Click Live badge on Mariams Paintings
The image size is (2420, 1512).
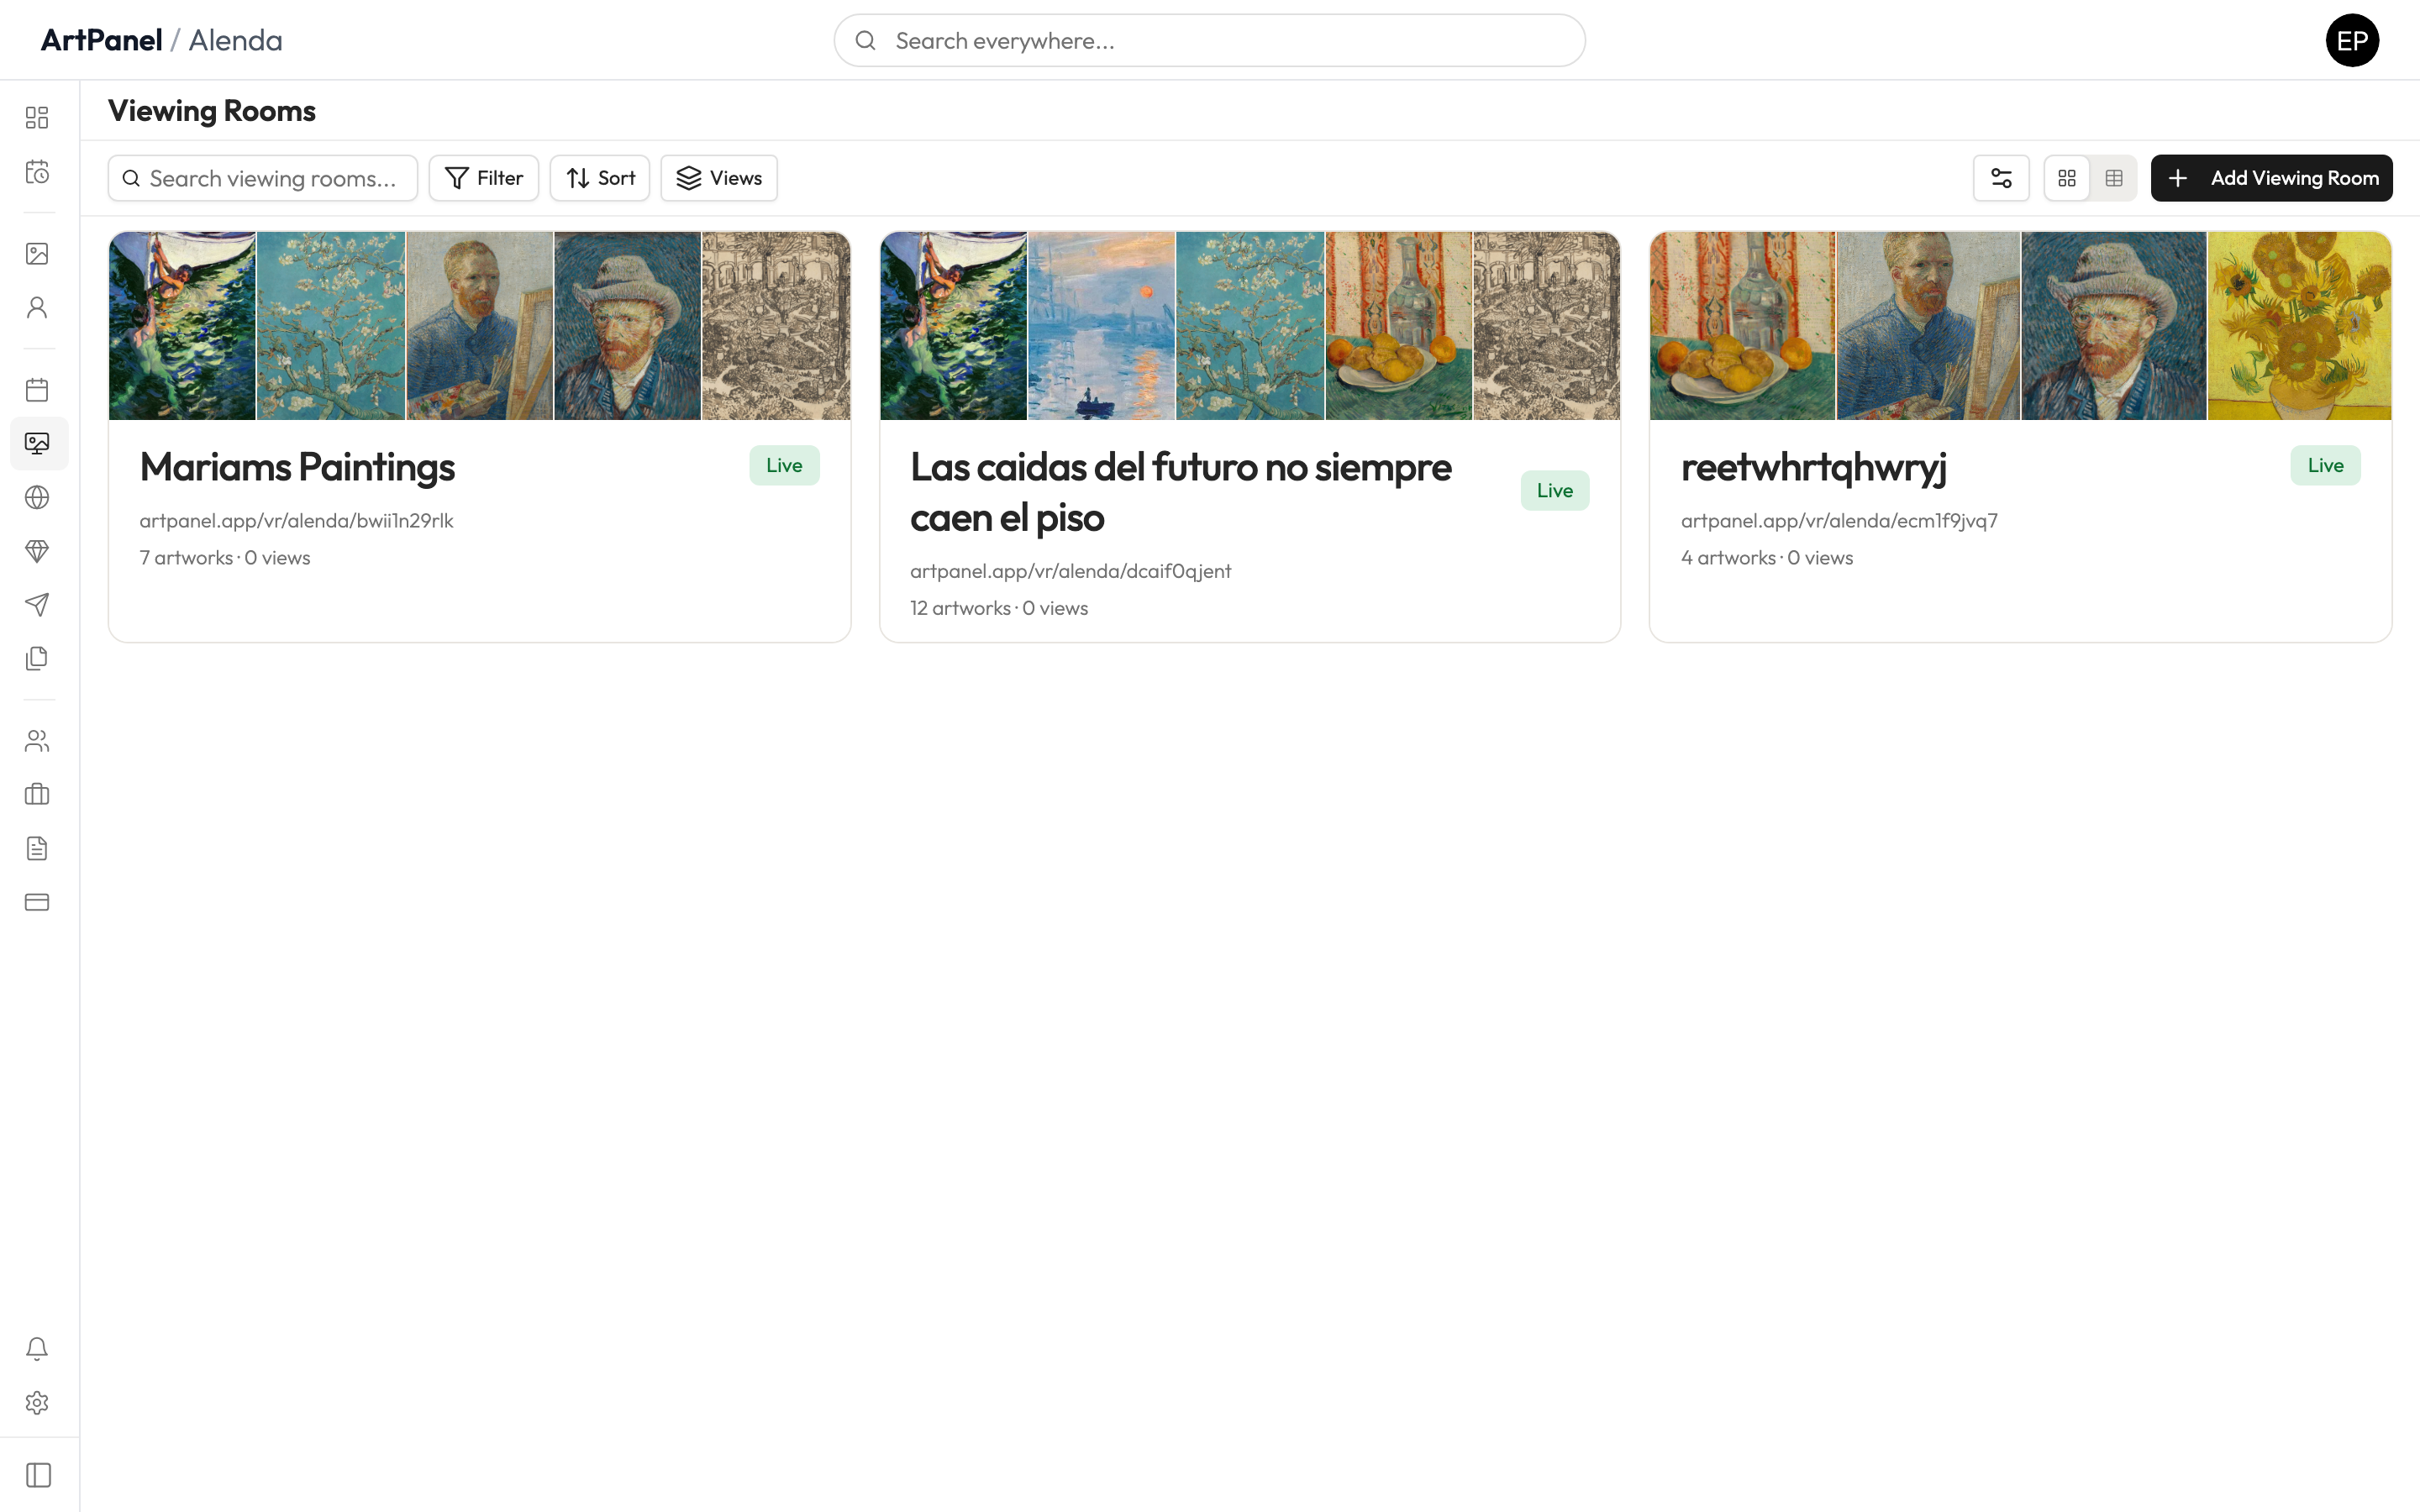[x=784, y=465]
